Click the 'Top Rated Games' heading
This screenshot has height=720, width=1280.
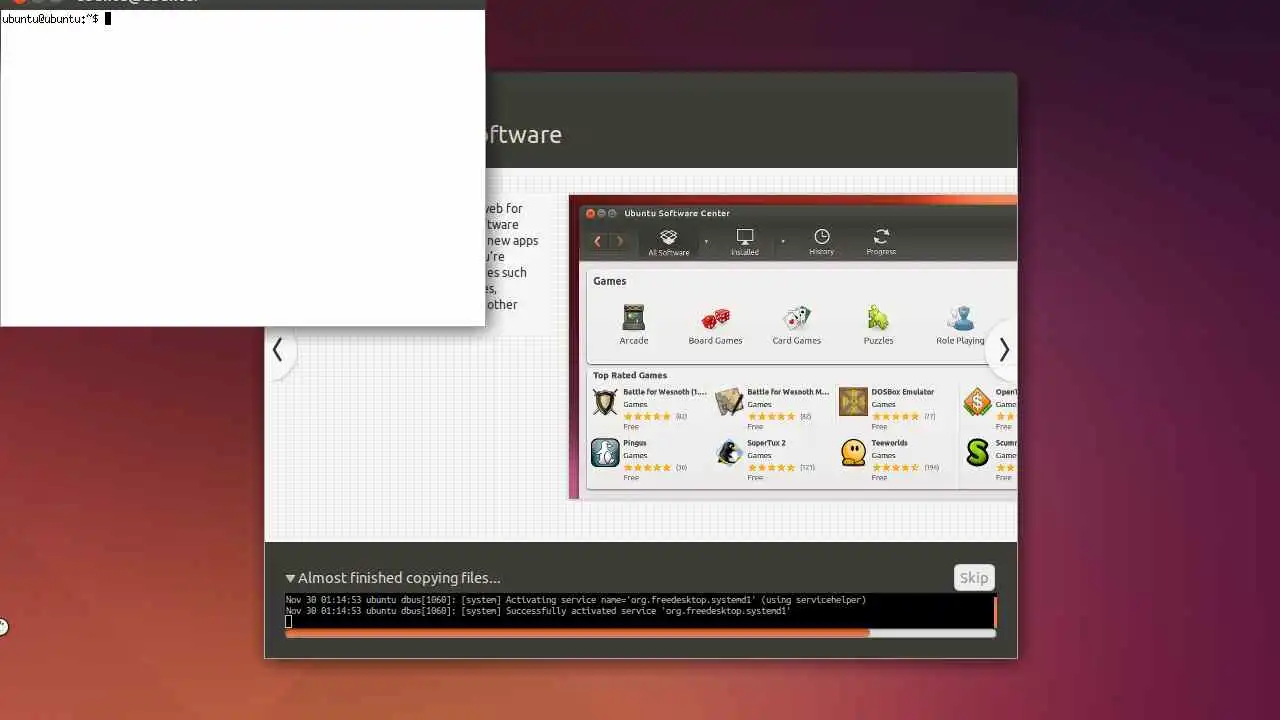click(630, 375)
